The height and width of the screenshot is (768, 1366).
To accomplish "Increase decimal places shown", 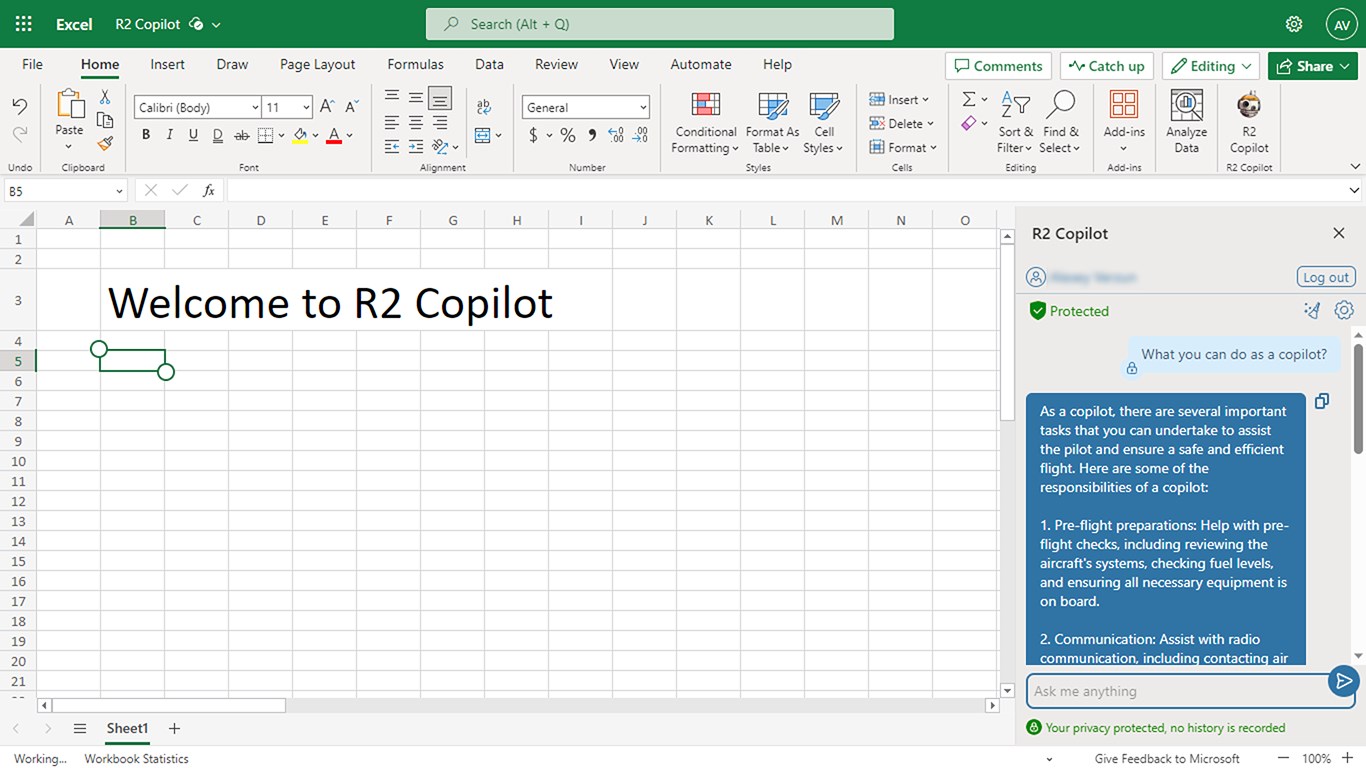I will (x=616, y=135).
